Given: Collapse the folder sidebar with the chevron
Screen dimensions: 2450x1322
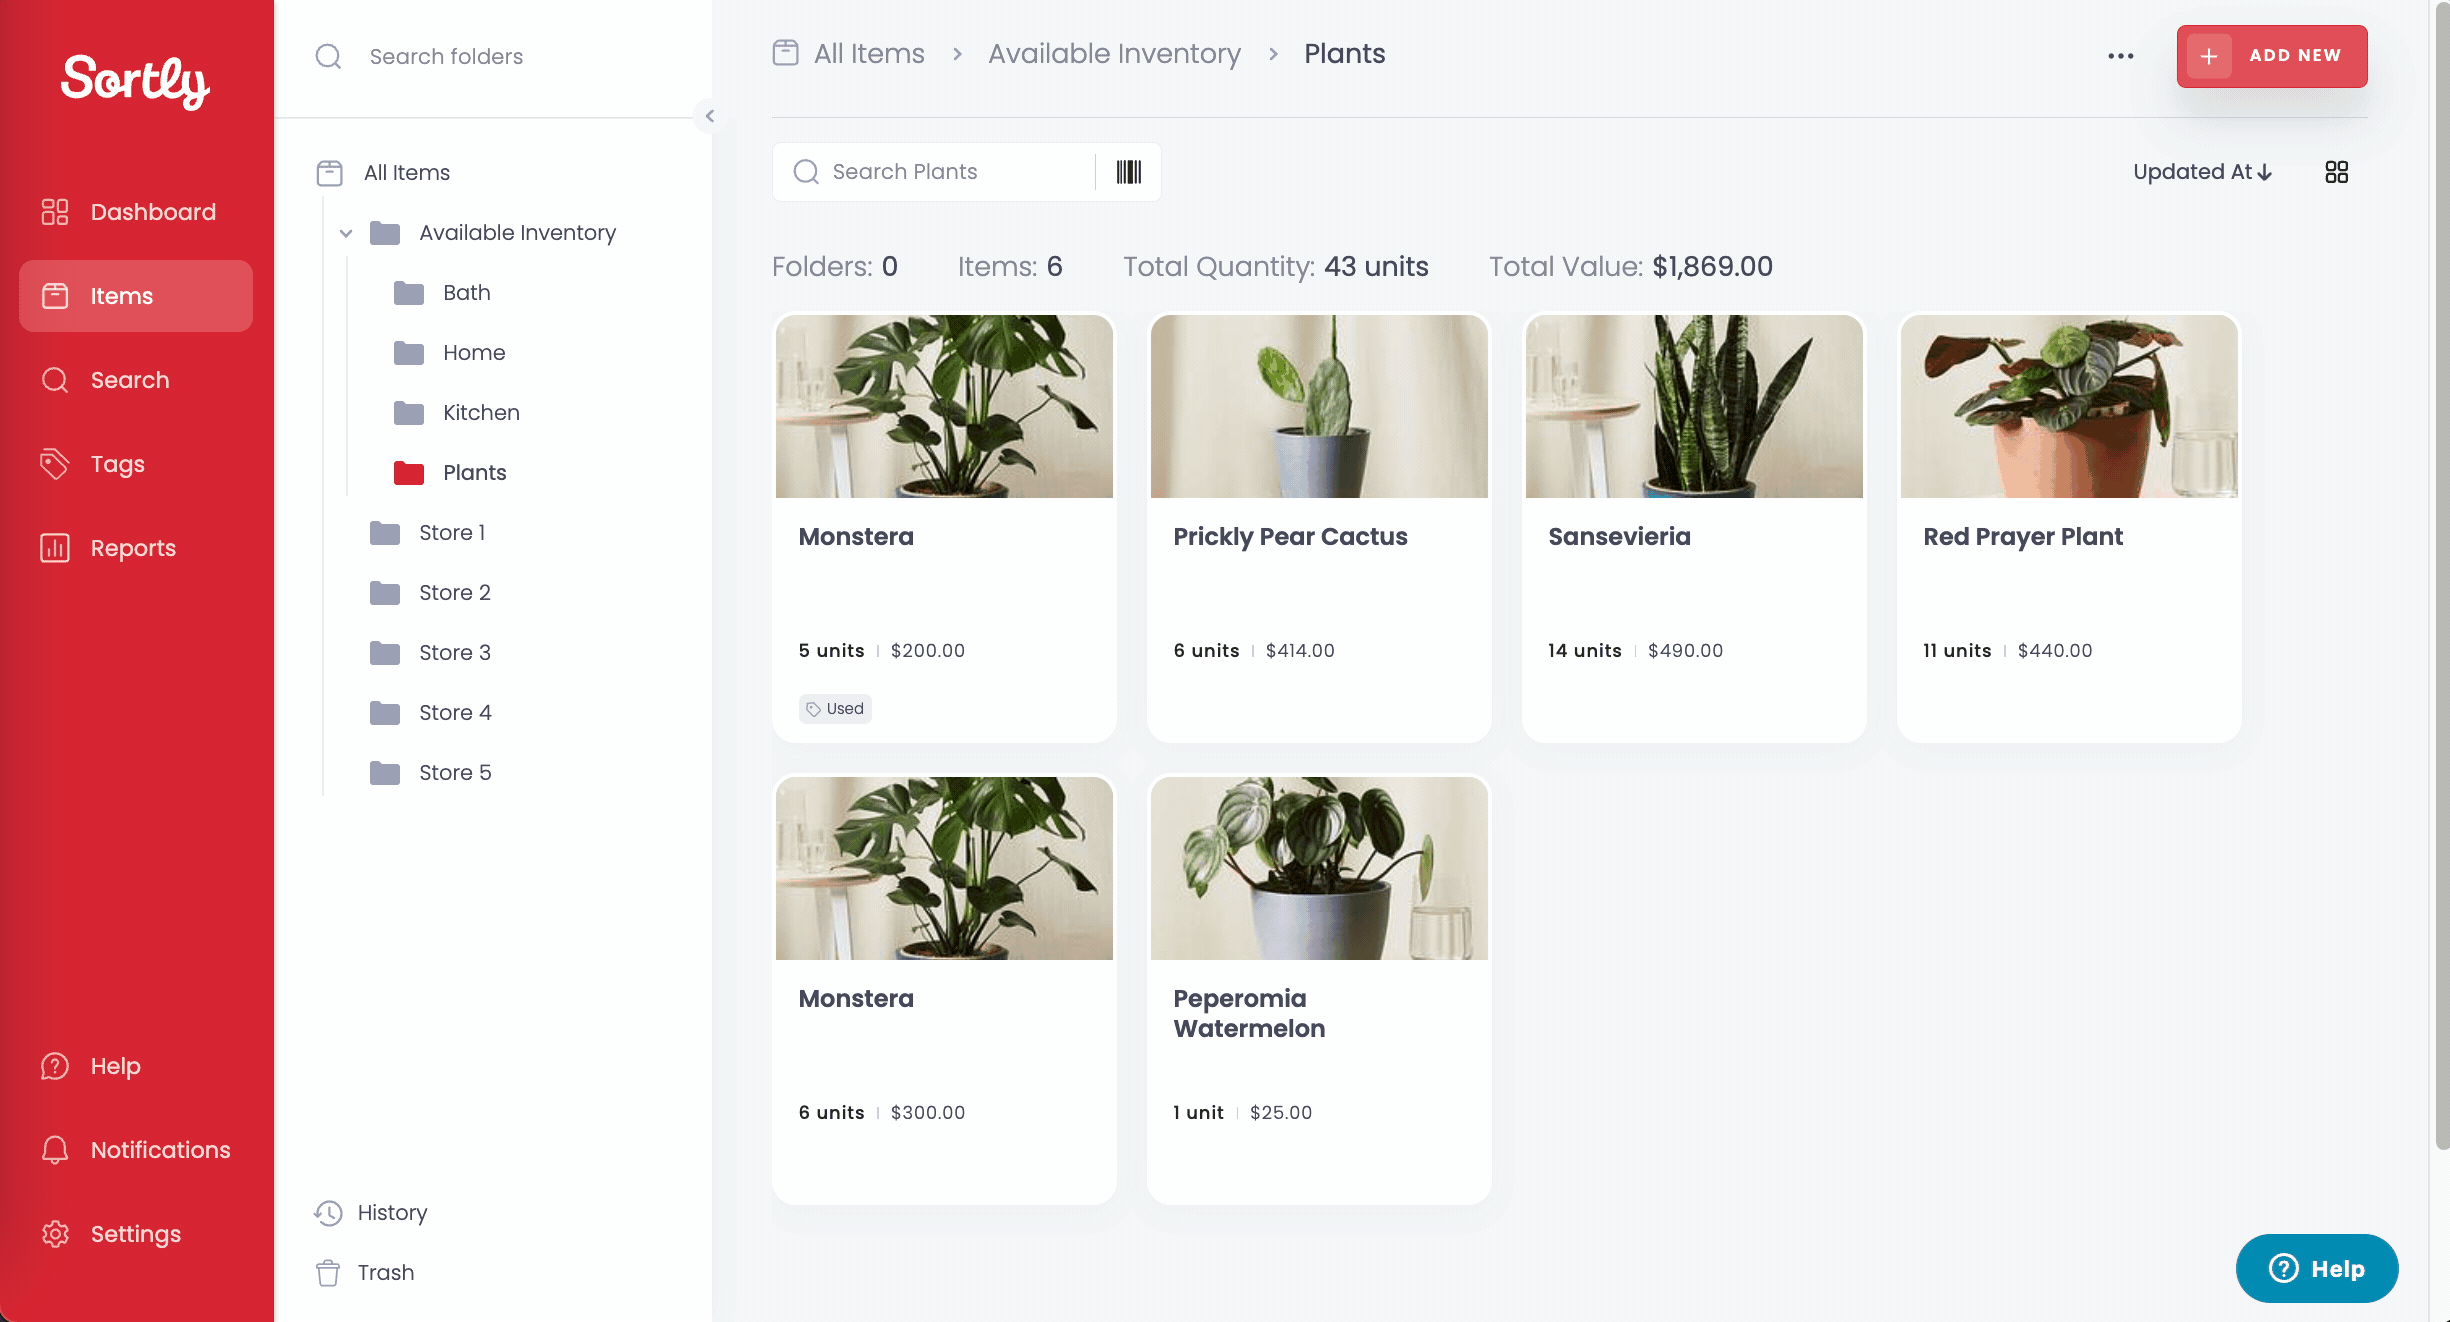Looking at the screenshot, I should click(x=709, y=116).
